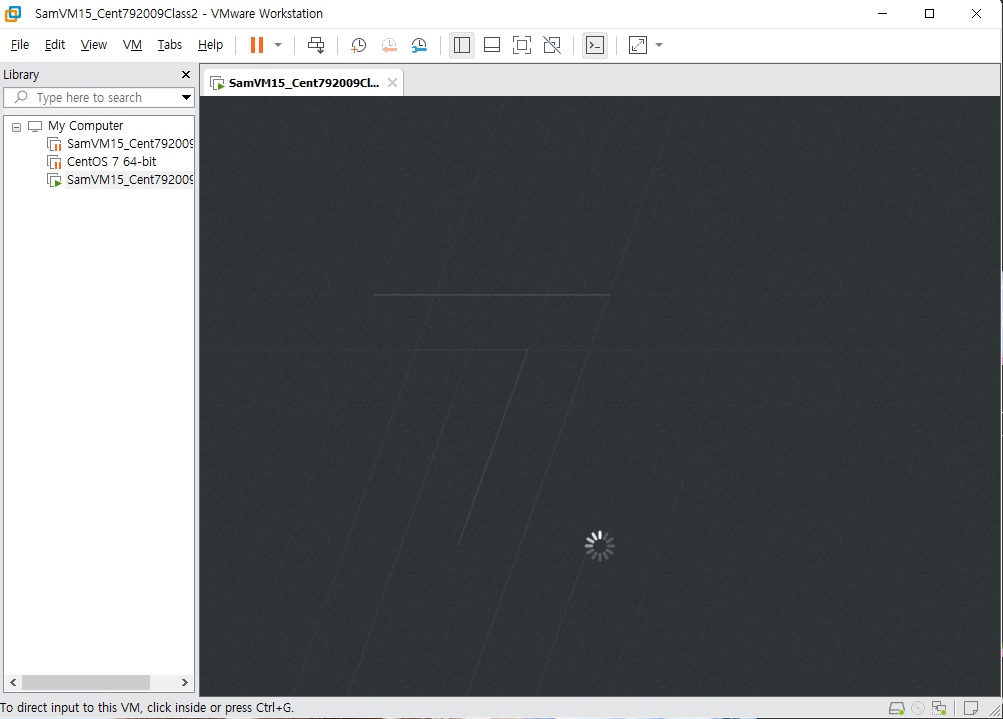The image size is (1003, 719).
Task: Open the Help menu
Action: click(210, 45)
